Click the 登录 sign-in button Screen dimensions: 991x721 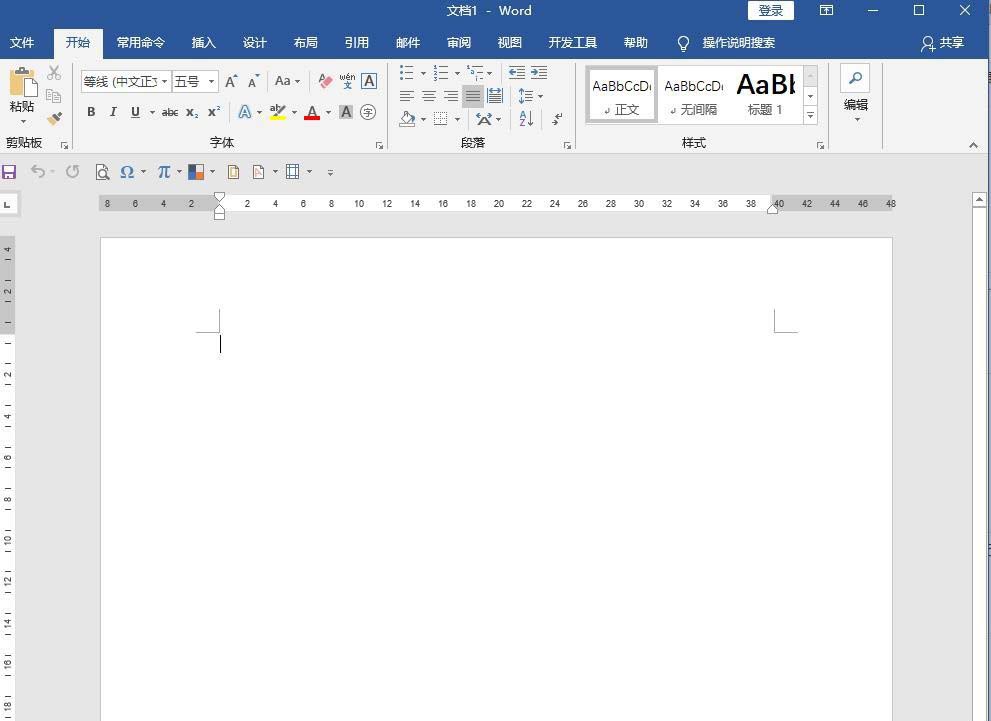(x=771, y=11)
